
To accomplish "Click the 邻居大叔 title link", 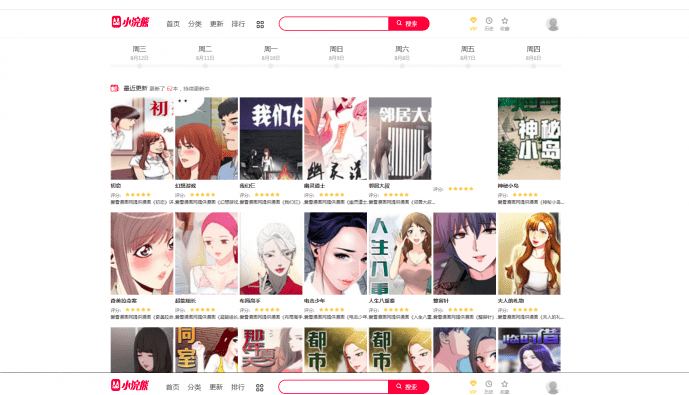I will (379, 186).
